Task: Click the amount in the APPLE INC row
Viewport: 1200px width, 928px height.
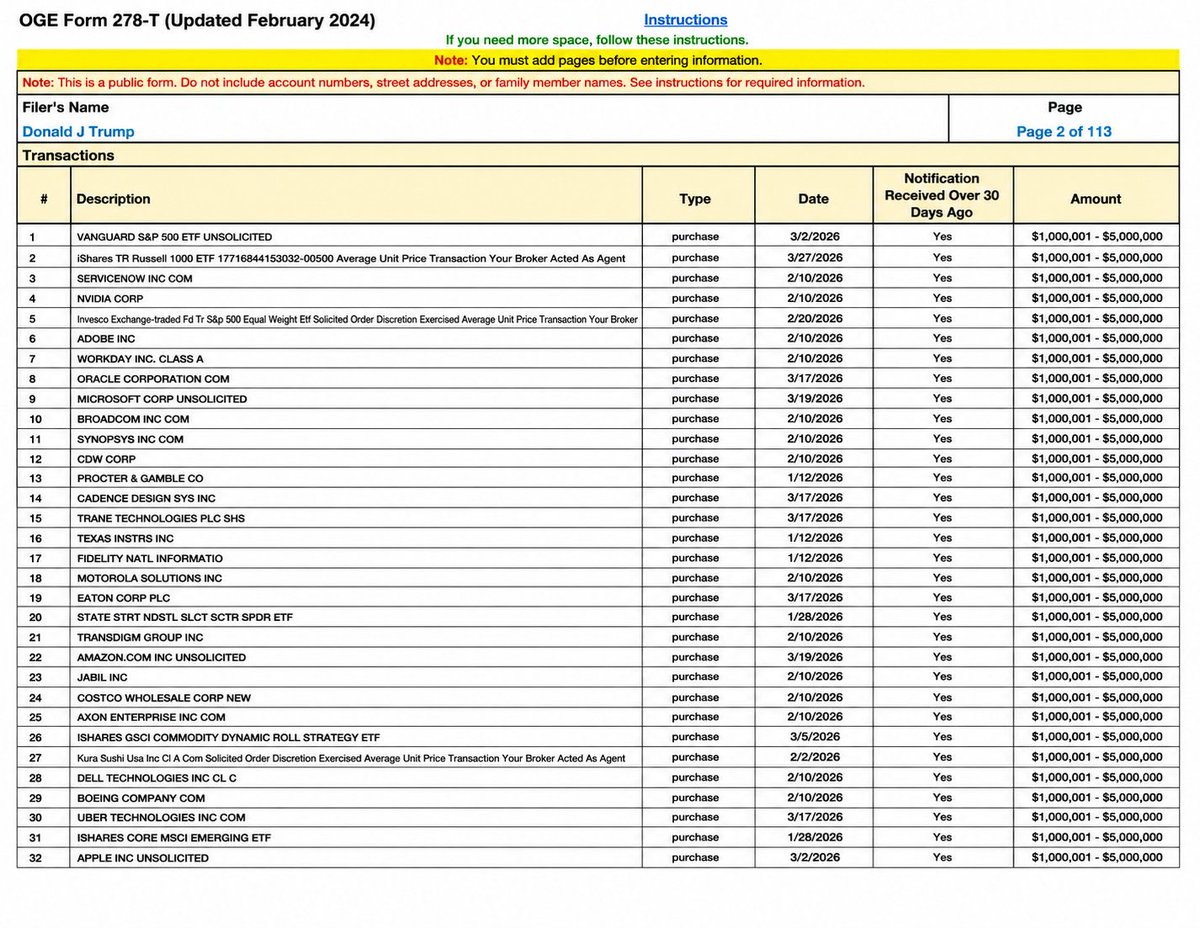Action: coord(1097,858)
